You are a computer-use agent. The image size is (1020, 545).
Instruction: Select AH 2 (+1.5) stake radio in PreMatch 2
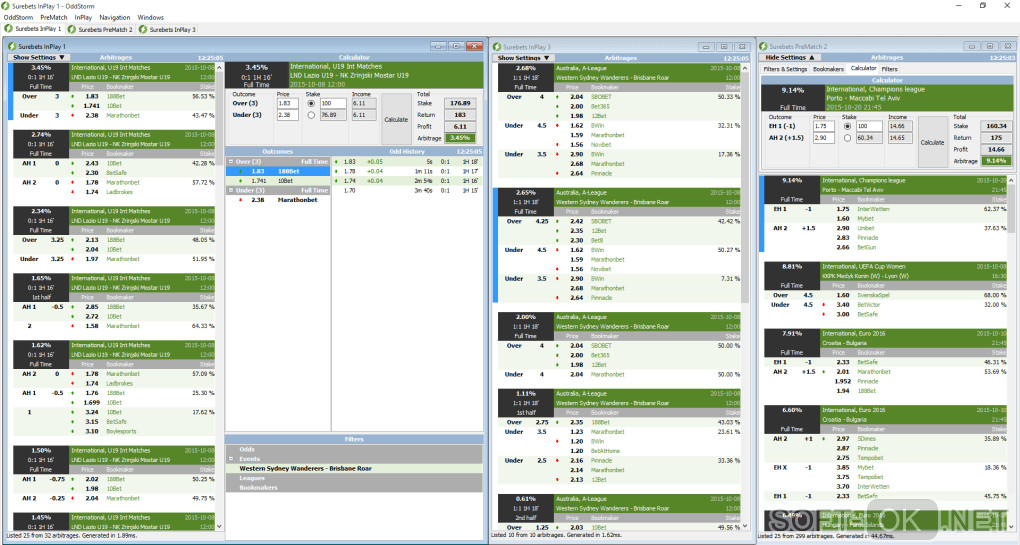(847, 138)
